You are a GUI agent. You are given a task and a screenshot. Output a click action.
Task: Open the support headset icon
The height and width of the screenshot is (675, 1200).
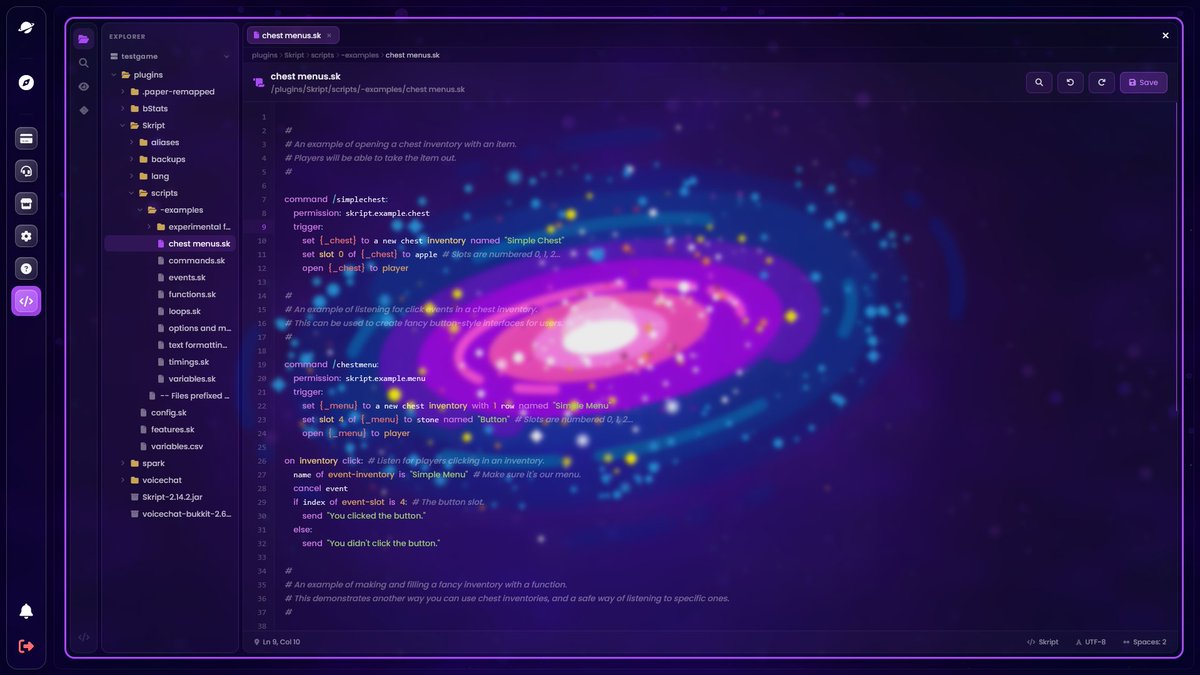[26, 171]
